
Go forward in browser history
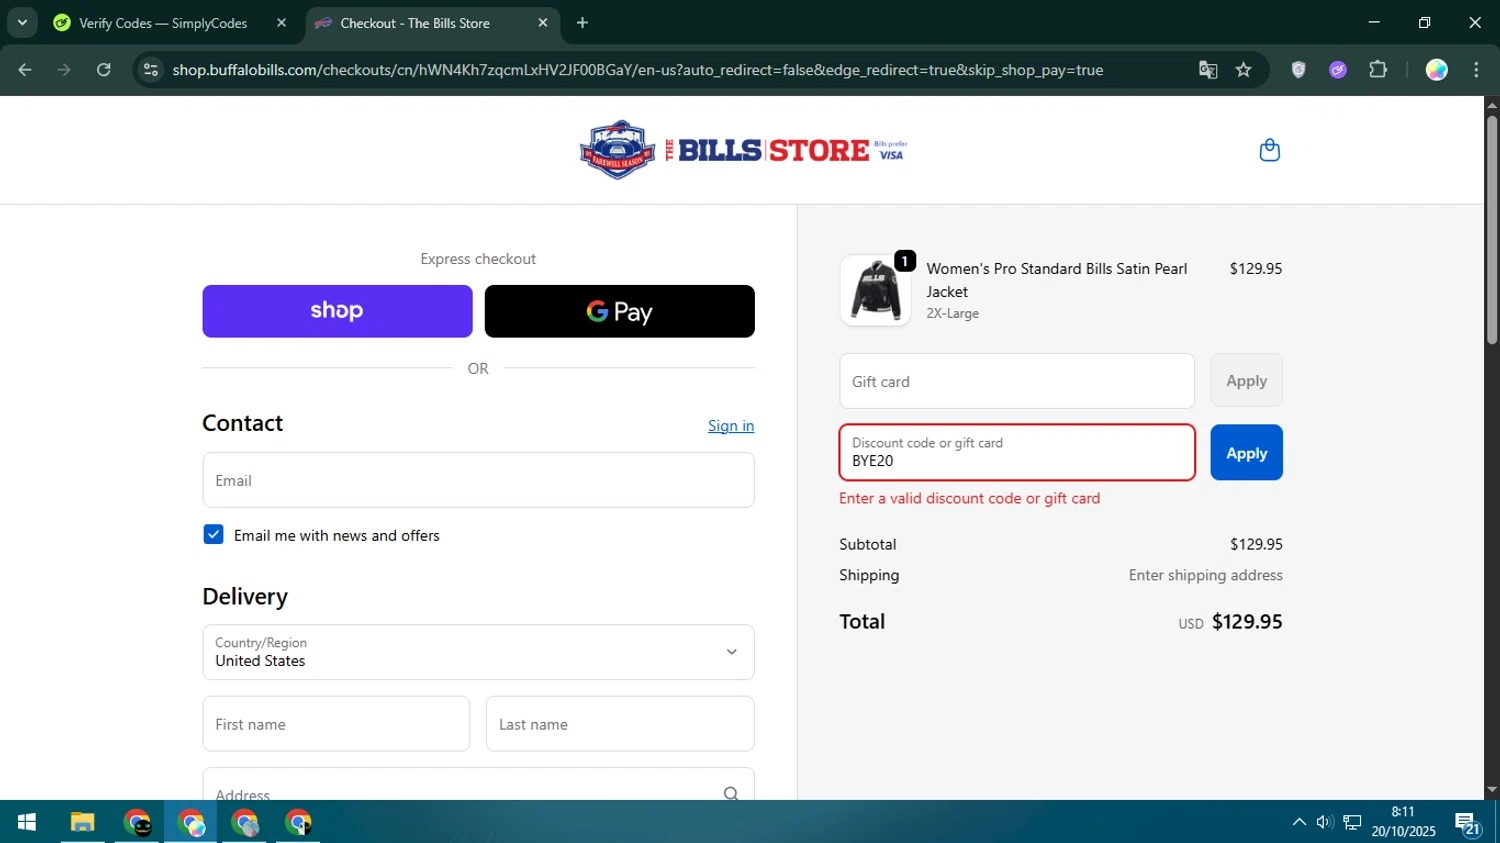[64, 70]
